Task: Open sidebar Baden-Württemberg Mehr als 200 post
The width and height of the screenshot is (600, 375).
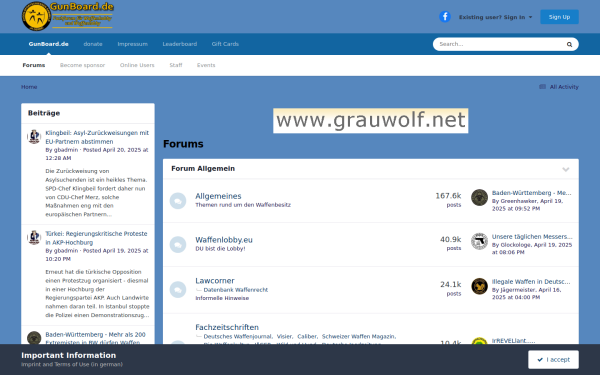Action: pyautogui.click(x=95, y=338)
